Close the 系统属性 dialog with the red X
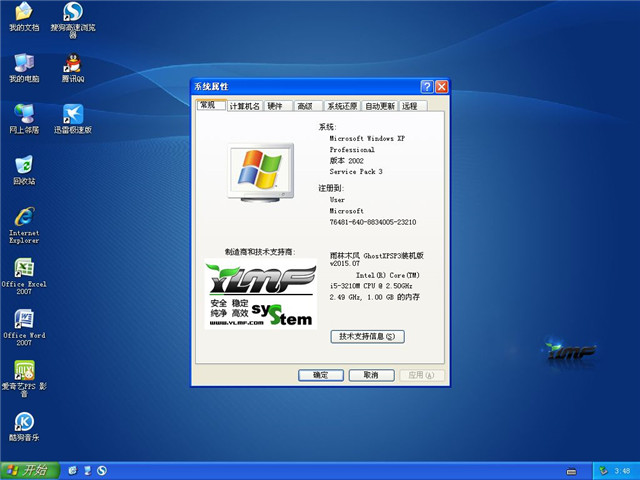This screenshot has height=480, width=640. click(441, 87)
